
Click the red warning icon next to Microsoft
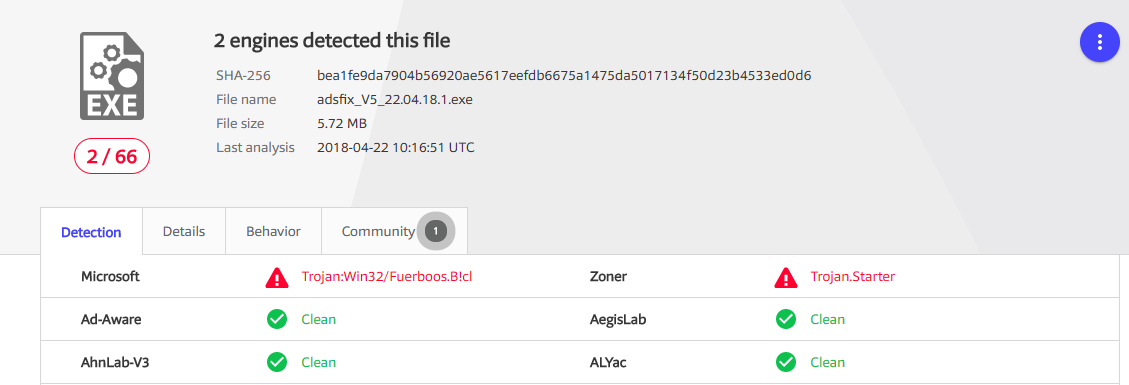point(276,277)
